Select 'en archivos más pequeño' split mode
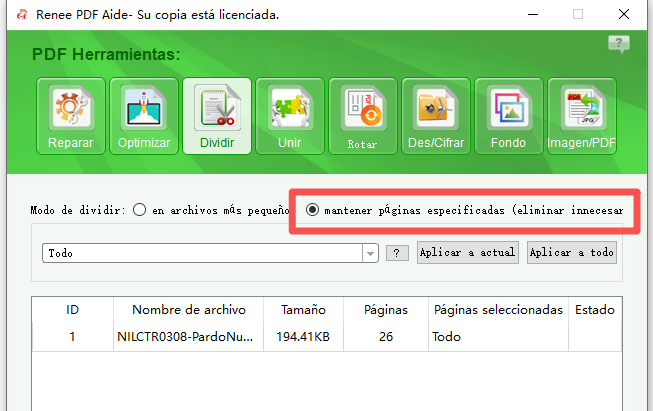Viewport: 653px width, 411px height. click(x=140, y=210)
